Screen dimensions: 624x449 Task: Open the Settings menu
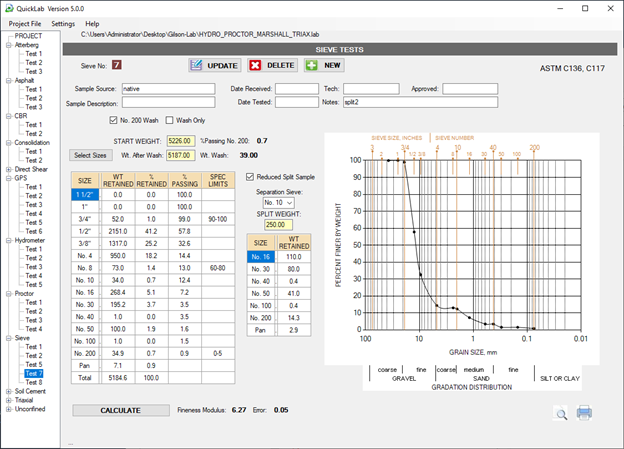tap(63, 23)
